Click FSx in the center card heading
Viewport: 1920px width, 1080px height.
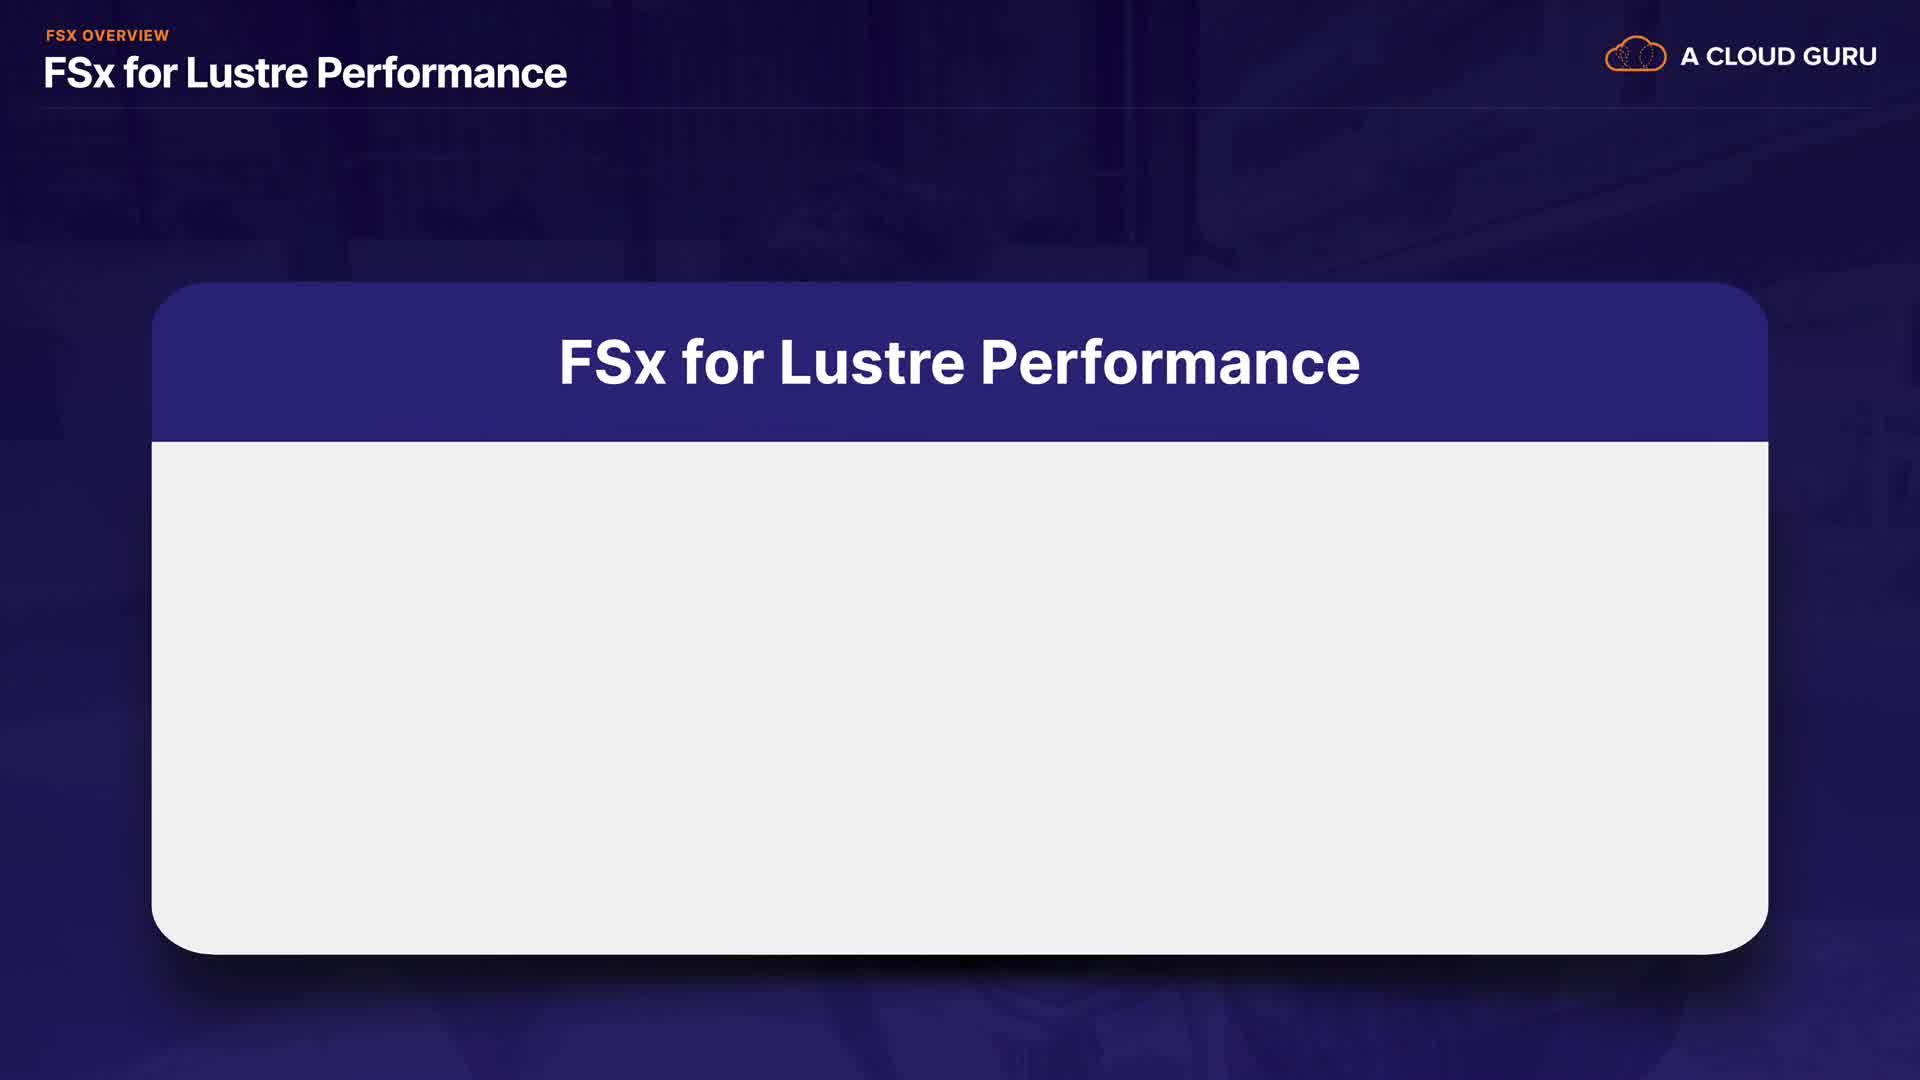[612, 362]
